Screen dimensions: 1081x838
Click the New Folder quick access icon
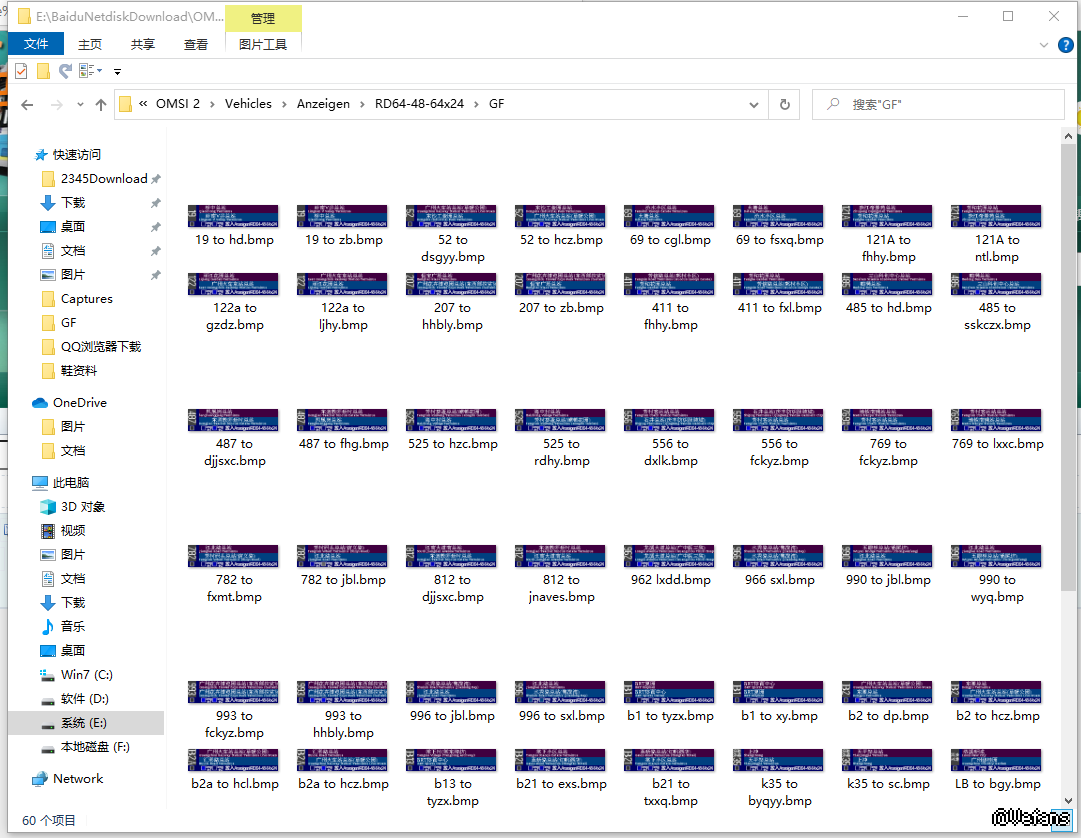click(x=43, y=71)
